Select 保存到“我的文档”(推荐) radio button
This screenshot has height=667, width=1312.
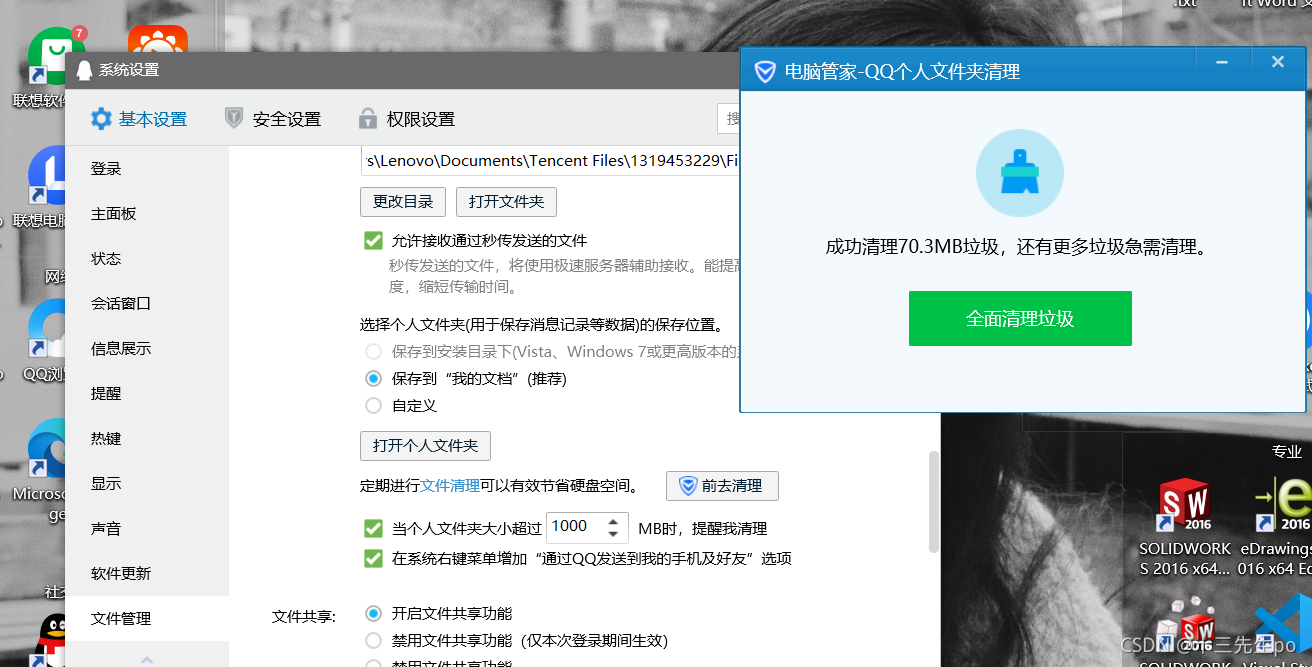coord(373,379)
